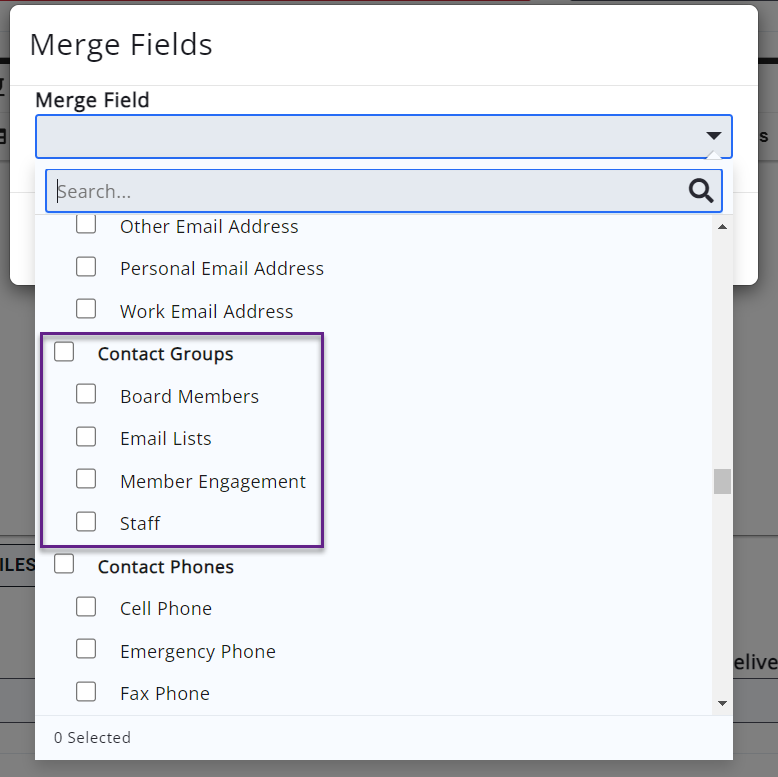Click the search magnifier icon
The image size is (778, 777).
(701, 191)
